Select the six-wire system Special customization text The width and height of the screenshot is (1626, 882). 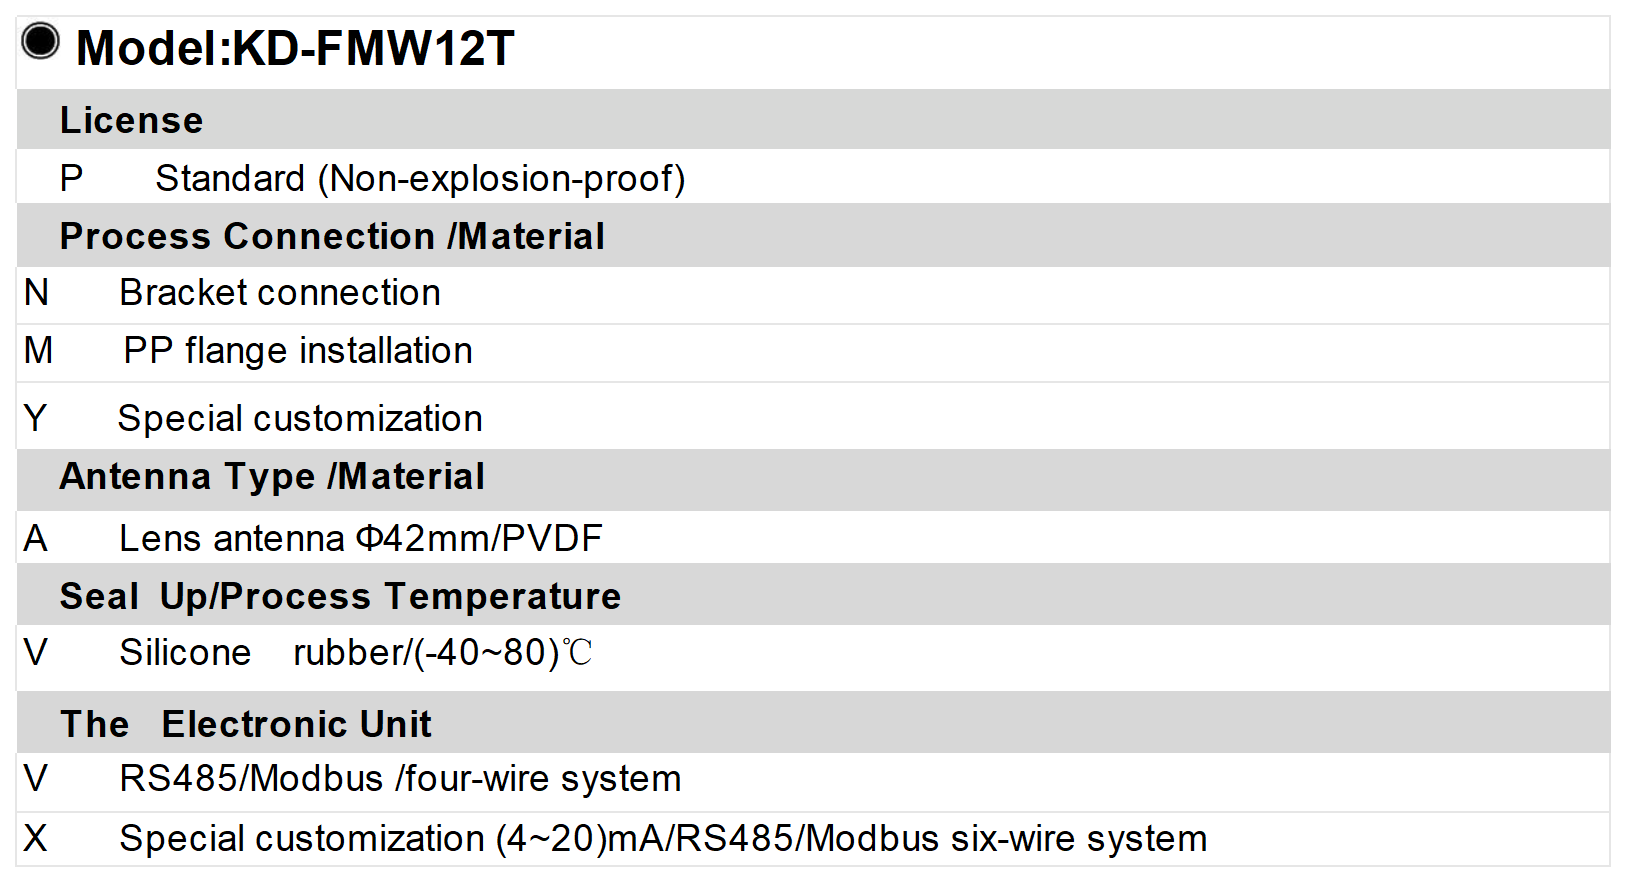(663, 838)
